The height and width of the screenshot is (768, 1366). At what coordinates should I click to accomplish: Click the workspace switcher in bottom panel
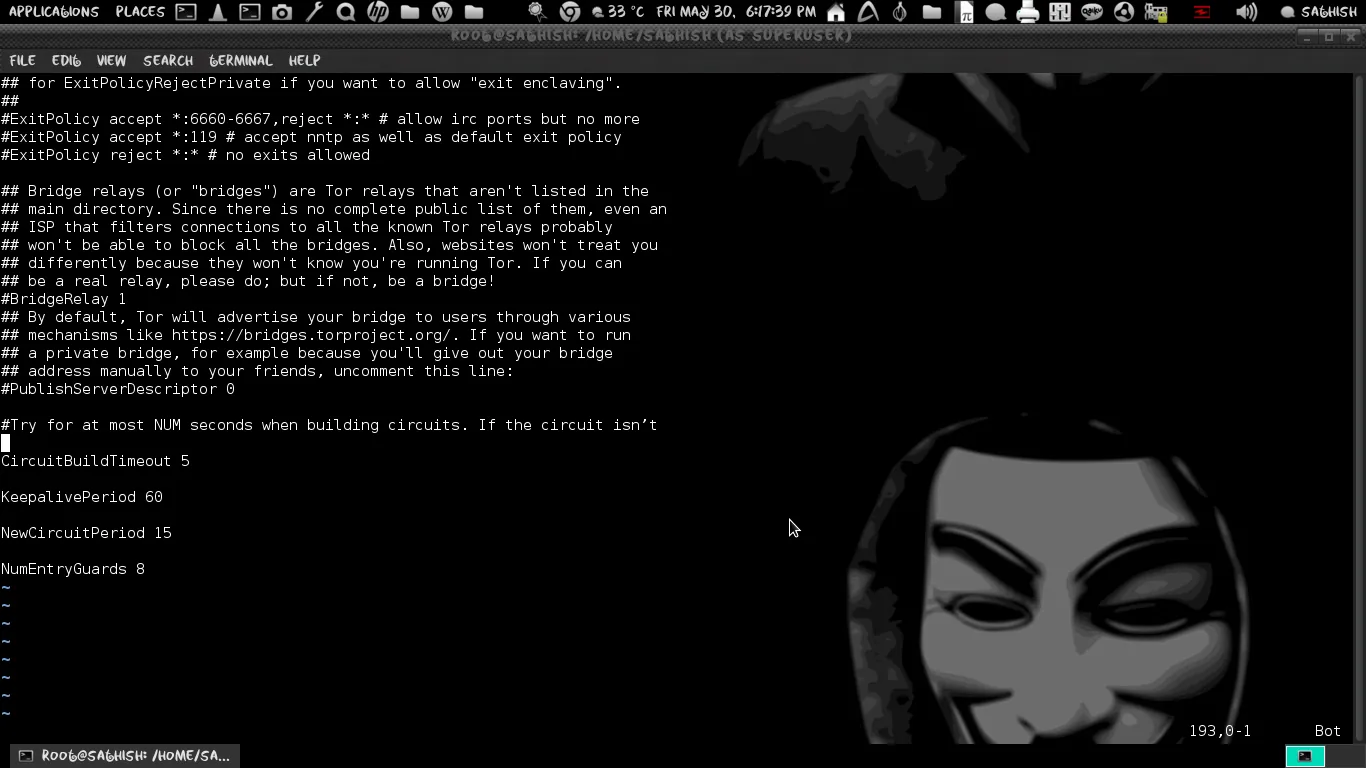[1305, 756]
